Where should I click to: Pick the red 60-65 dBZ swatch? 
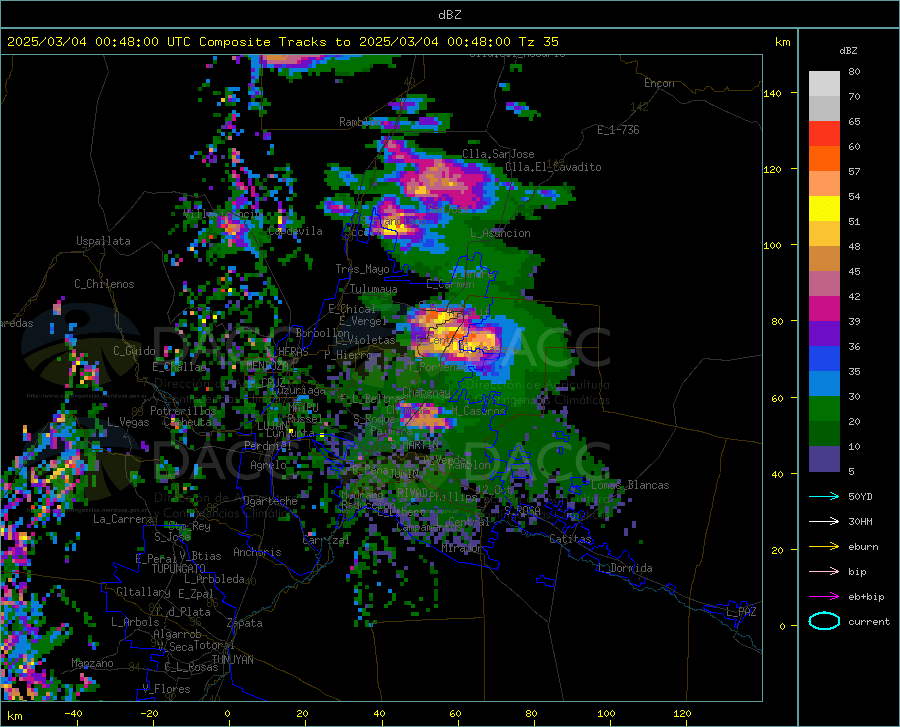pyautogui.click(x=824, y=134)
